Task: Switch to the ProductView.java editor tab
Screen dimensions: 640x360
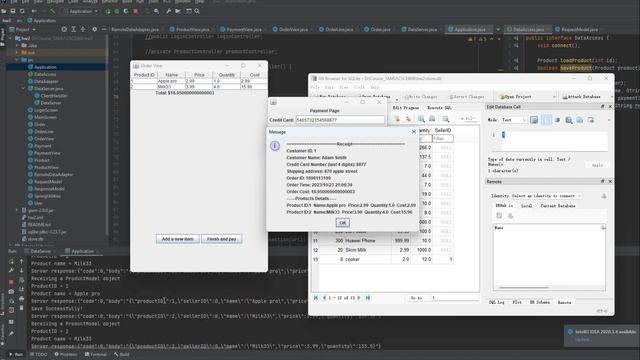Action: (x=192, y=29)
